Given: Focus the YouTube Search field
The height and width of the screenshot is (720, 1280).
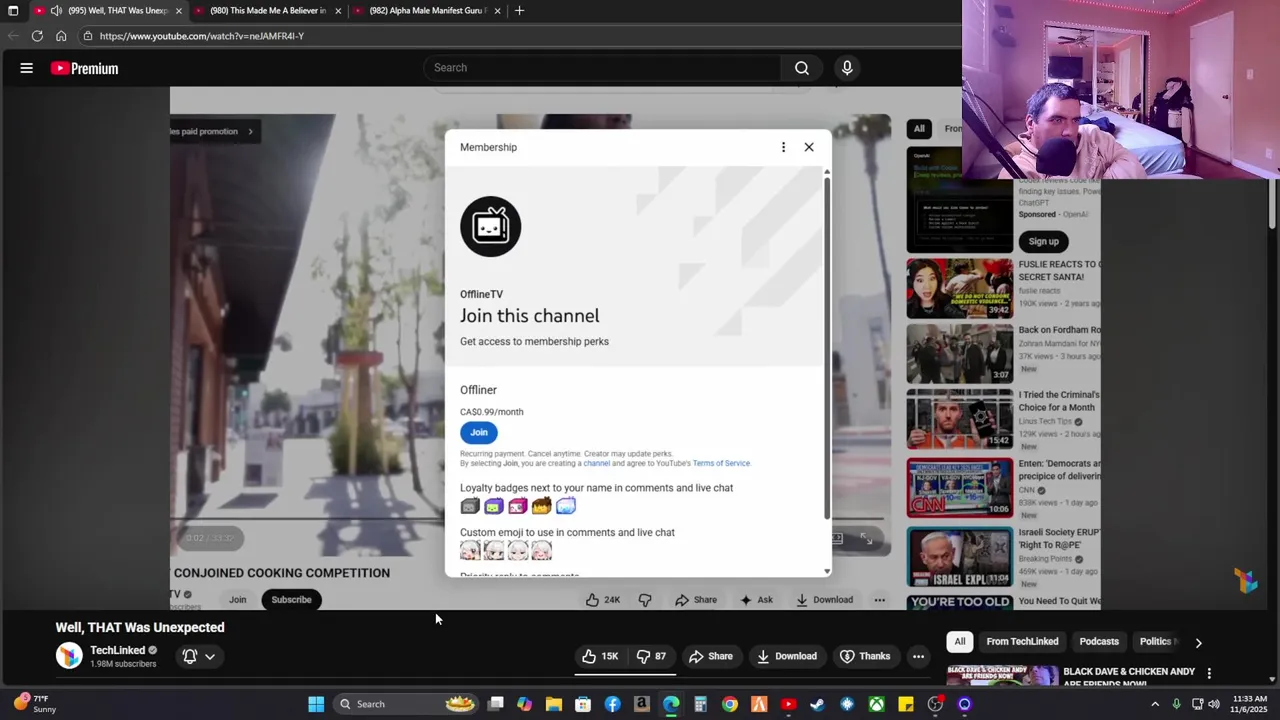Looking at the screenshot, I should [603, 68].
